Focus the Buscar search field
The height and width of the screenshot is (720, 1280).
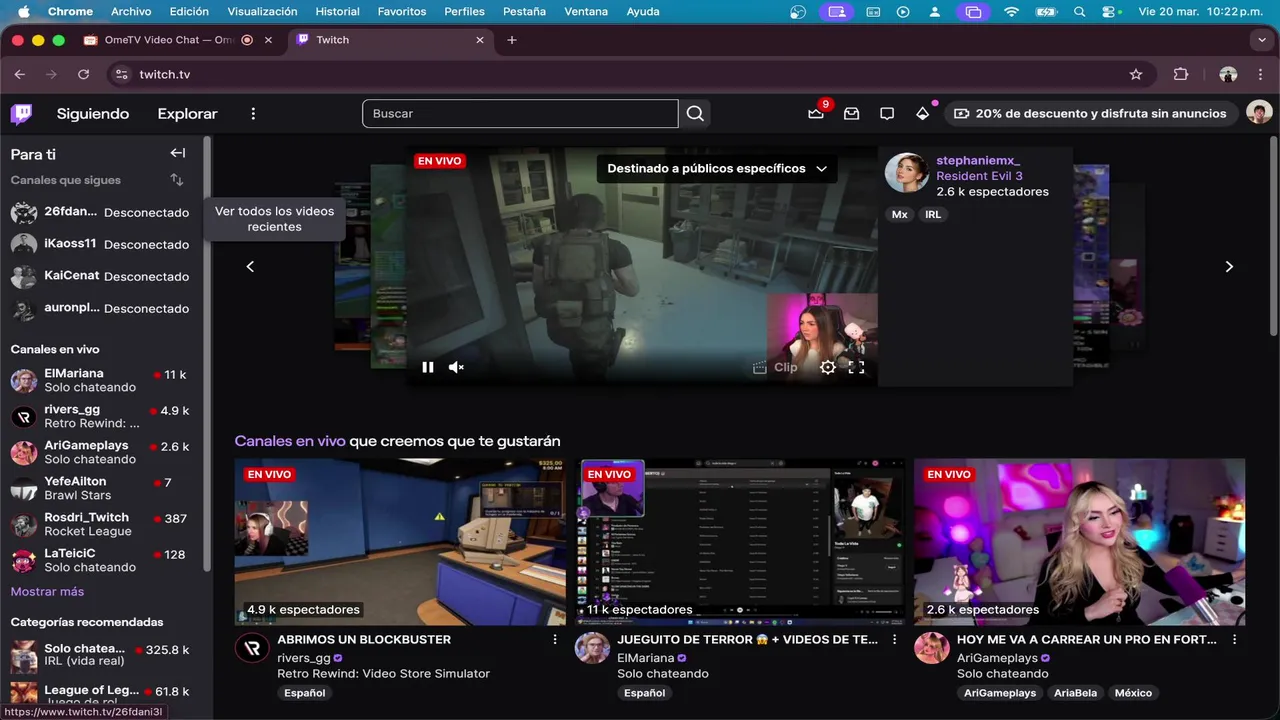[x=520, y=114]
